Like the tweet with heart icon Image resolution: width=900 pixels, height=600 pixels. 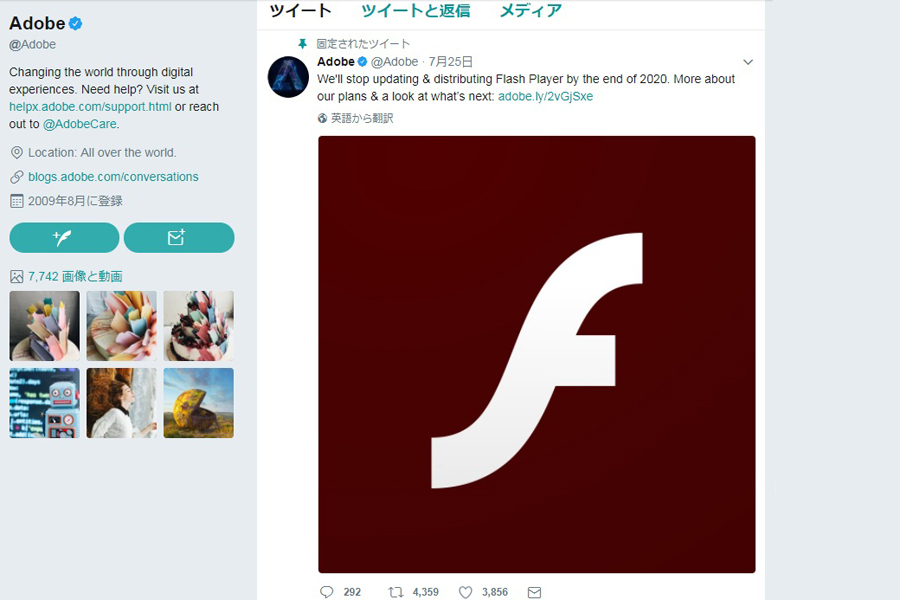coord(465,592)
